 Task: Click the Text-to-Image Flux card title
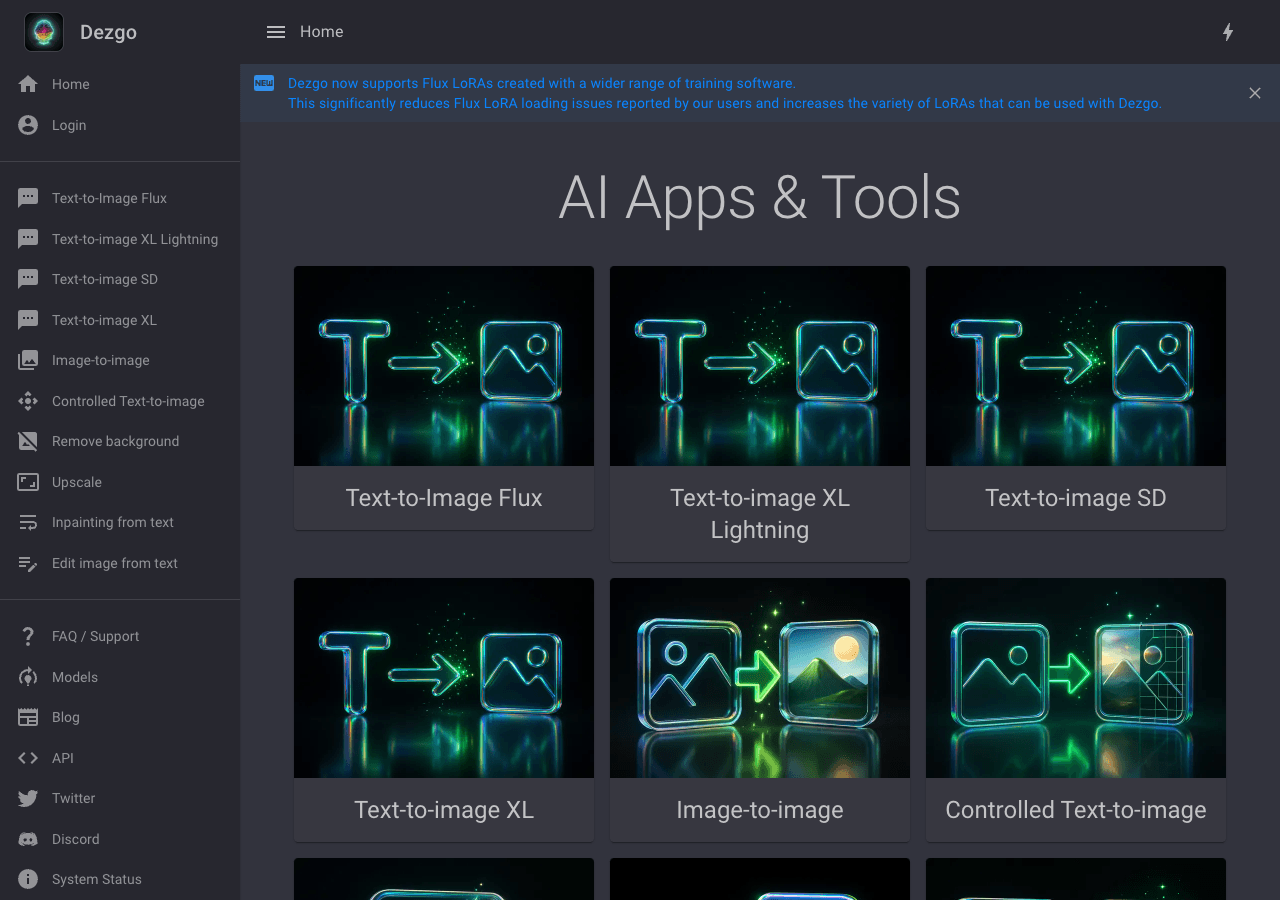click(x=444, y=498)
